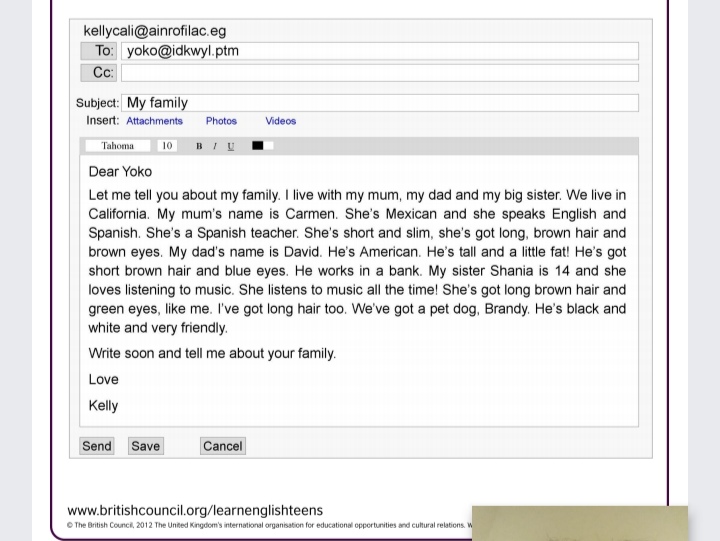The image size is (720, 541).
Task: Click the Subject field "My family"
Action: pyautogui.click(x=380, y=102)
